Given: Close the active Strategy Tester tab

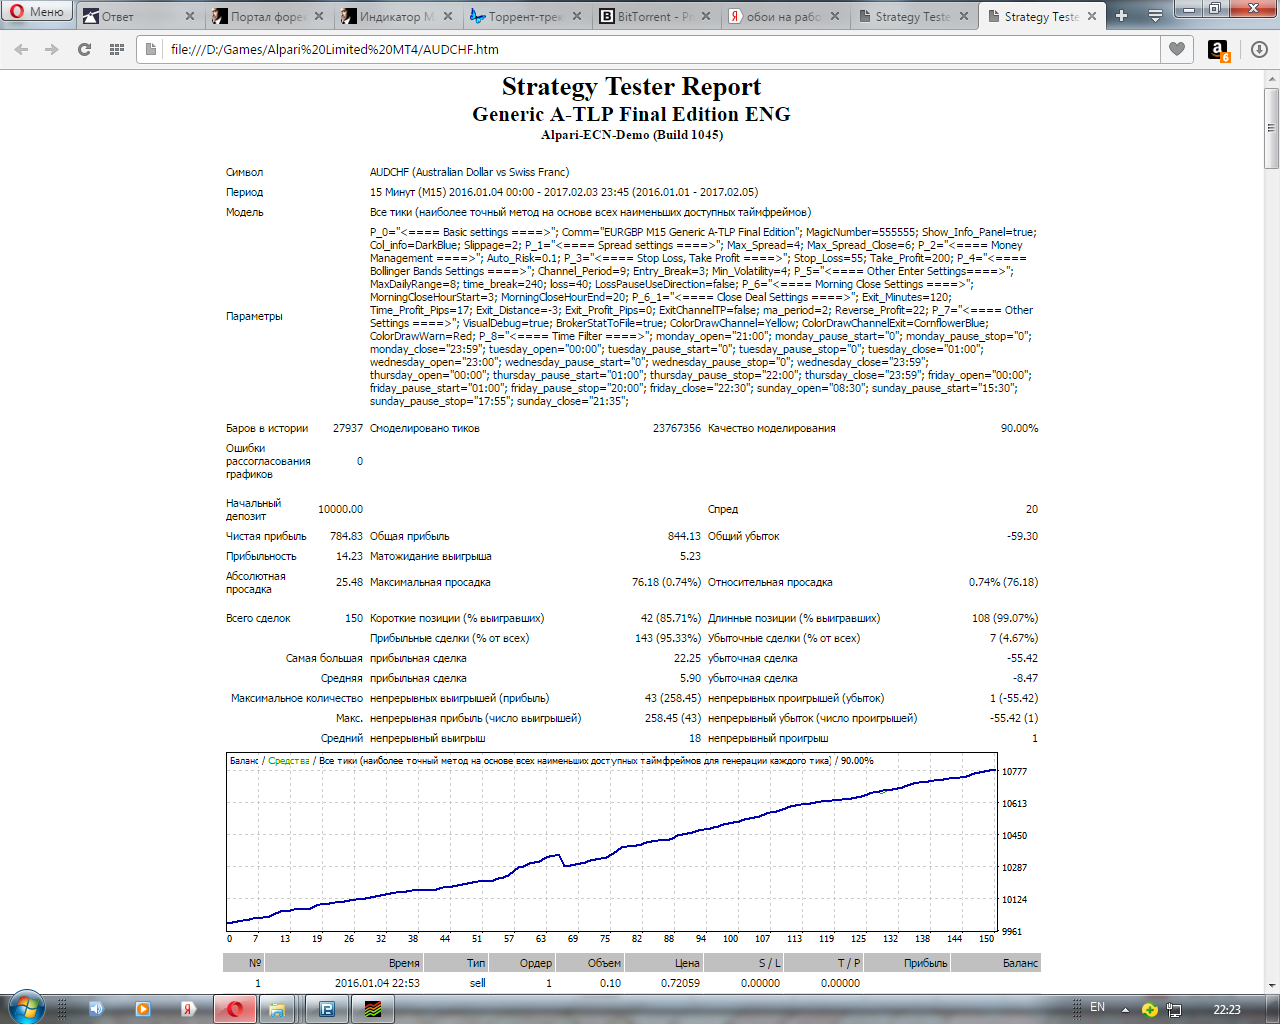Looking at the screenshot, I should pyautogui.click(x=1092, y=16).
